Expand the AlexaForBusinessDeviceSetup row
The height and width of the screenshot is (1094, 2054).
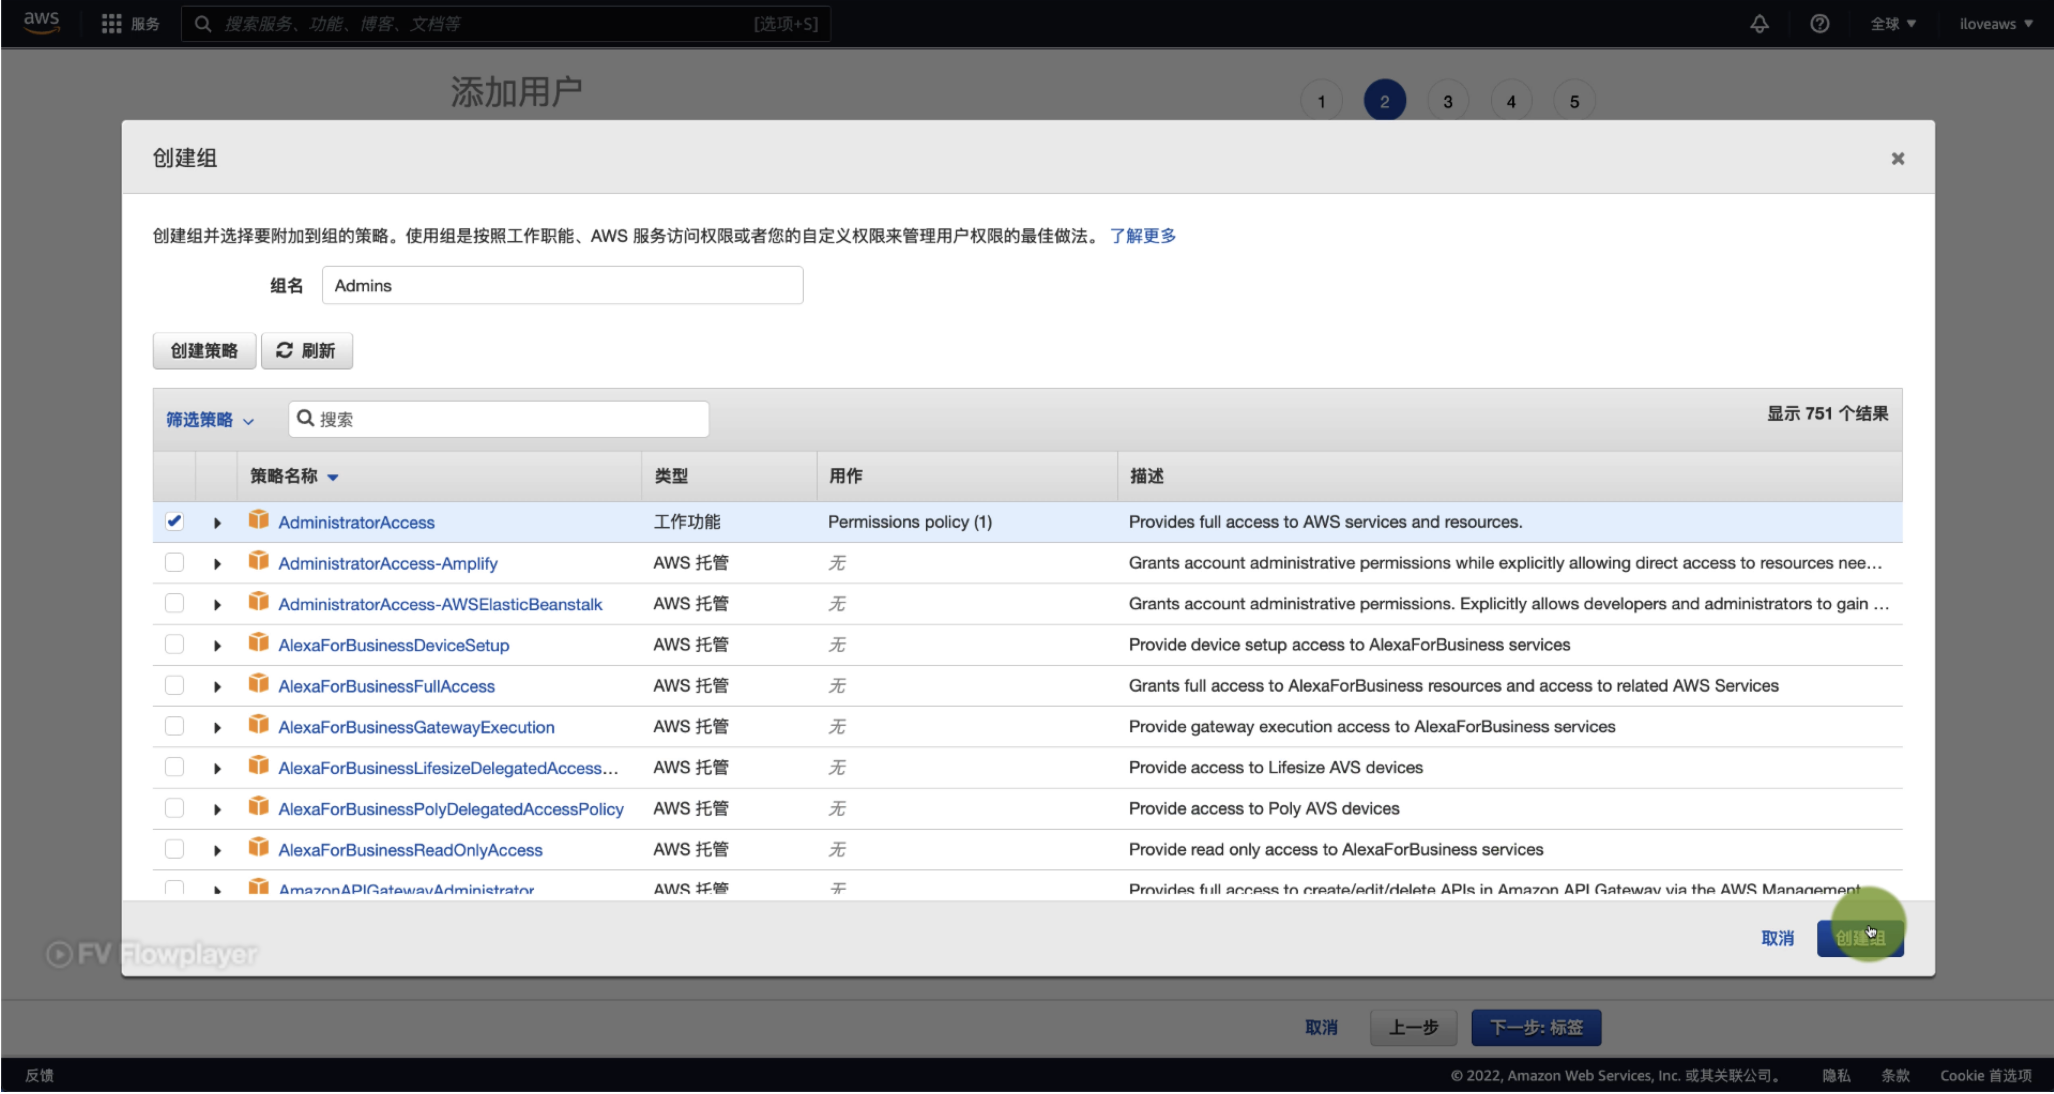[217, 646]
